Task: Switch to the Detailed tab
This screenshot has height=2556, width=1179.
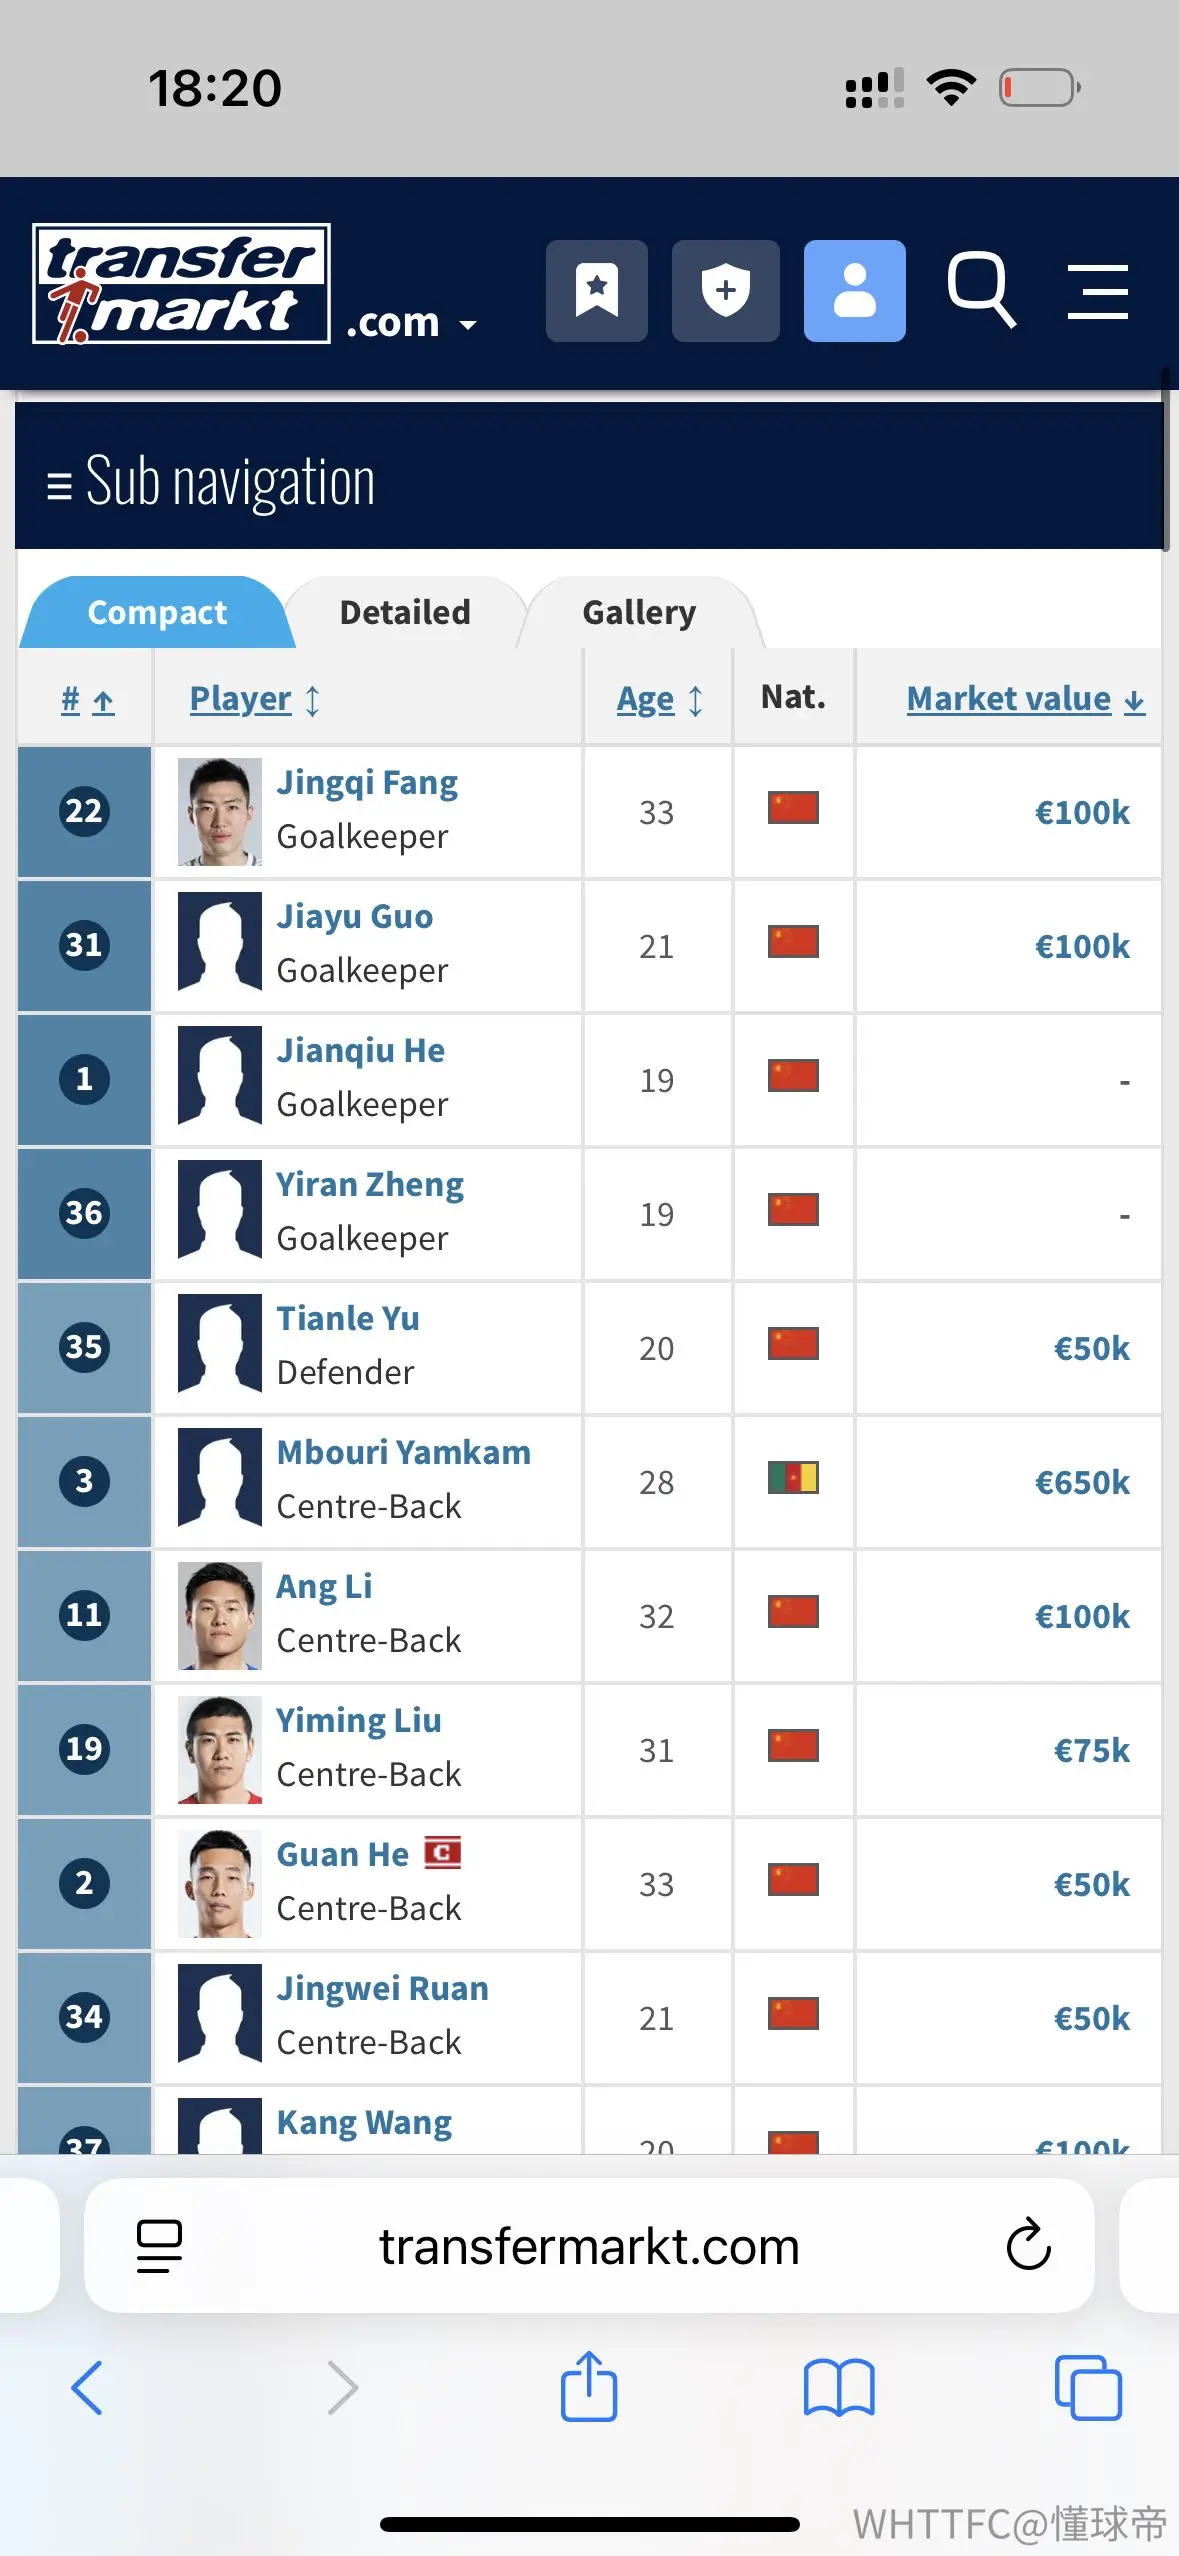Action: tap(405, 612)
